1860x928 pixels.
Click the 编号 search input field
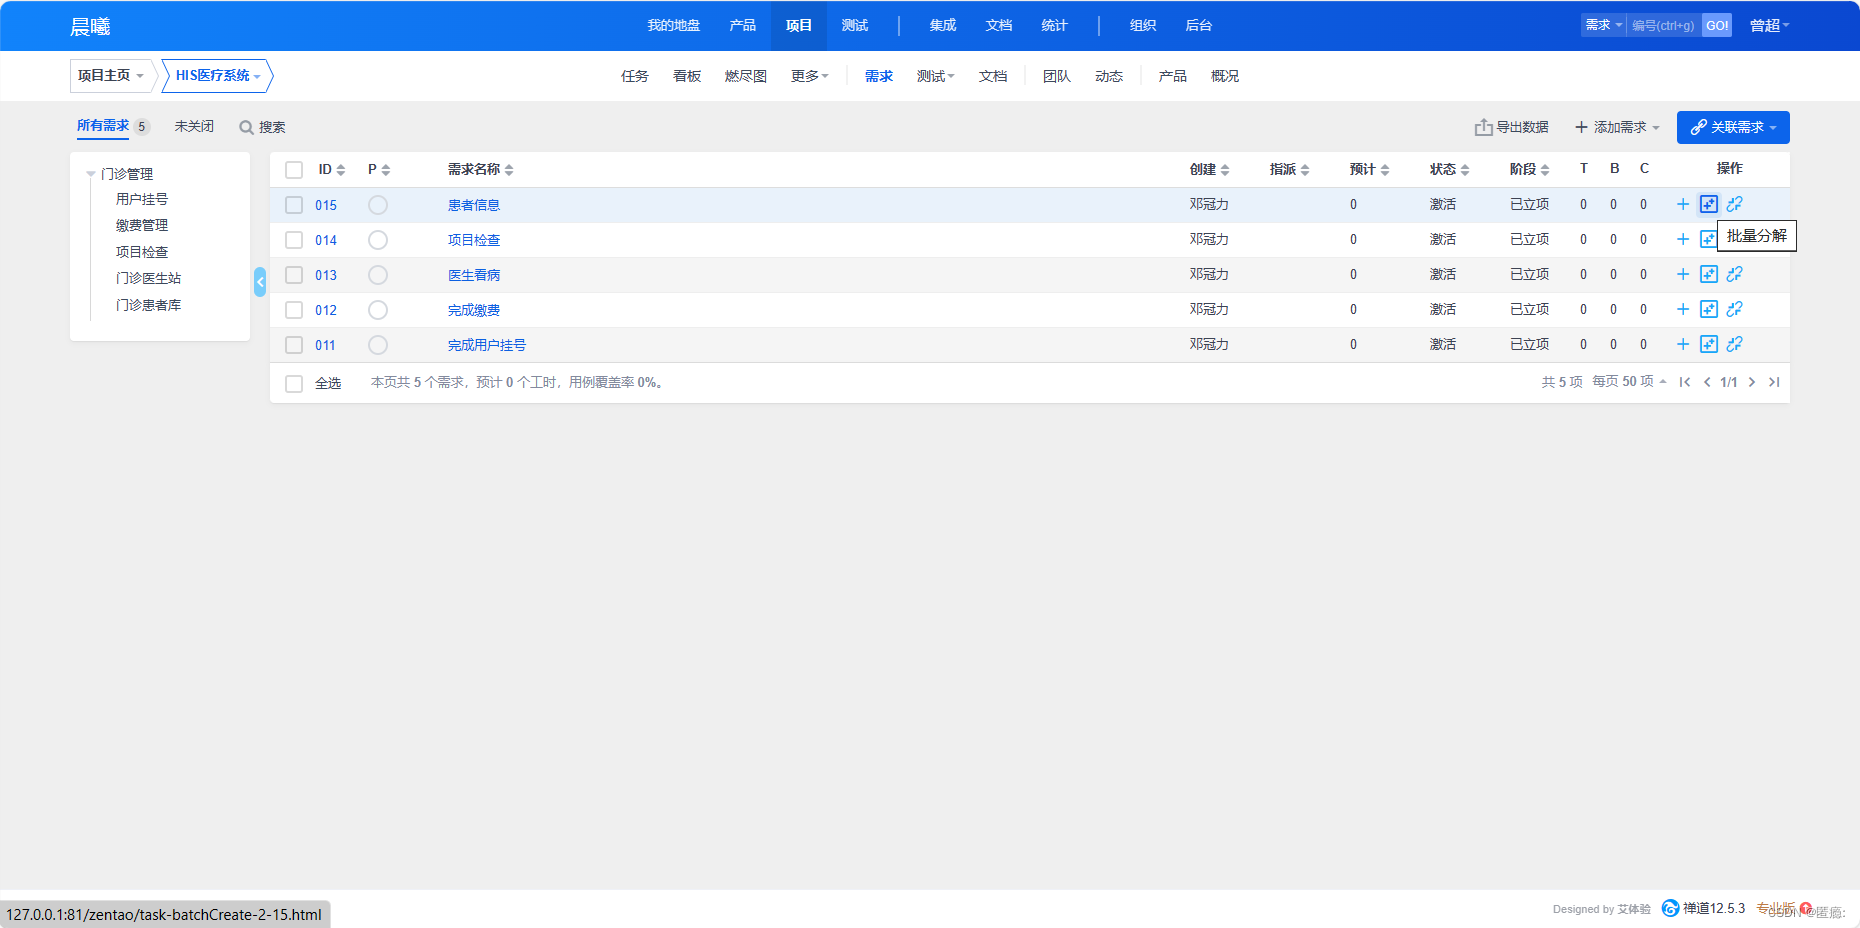click(x=1664, y=25)
